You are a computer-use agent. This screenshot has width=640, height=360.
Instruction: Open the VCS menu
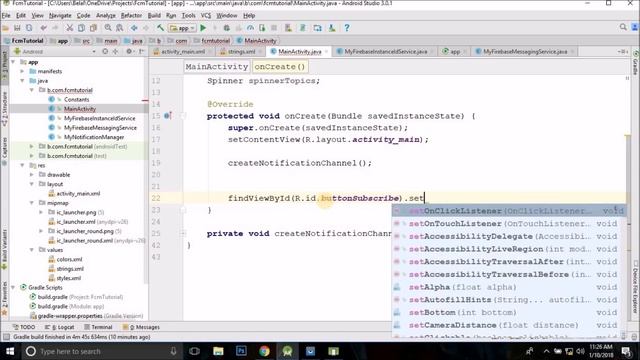tap(206, 16)
